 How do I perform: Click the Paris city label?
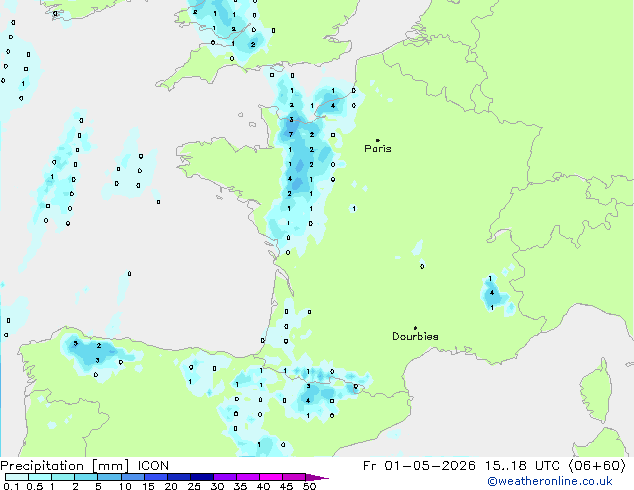378,148
